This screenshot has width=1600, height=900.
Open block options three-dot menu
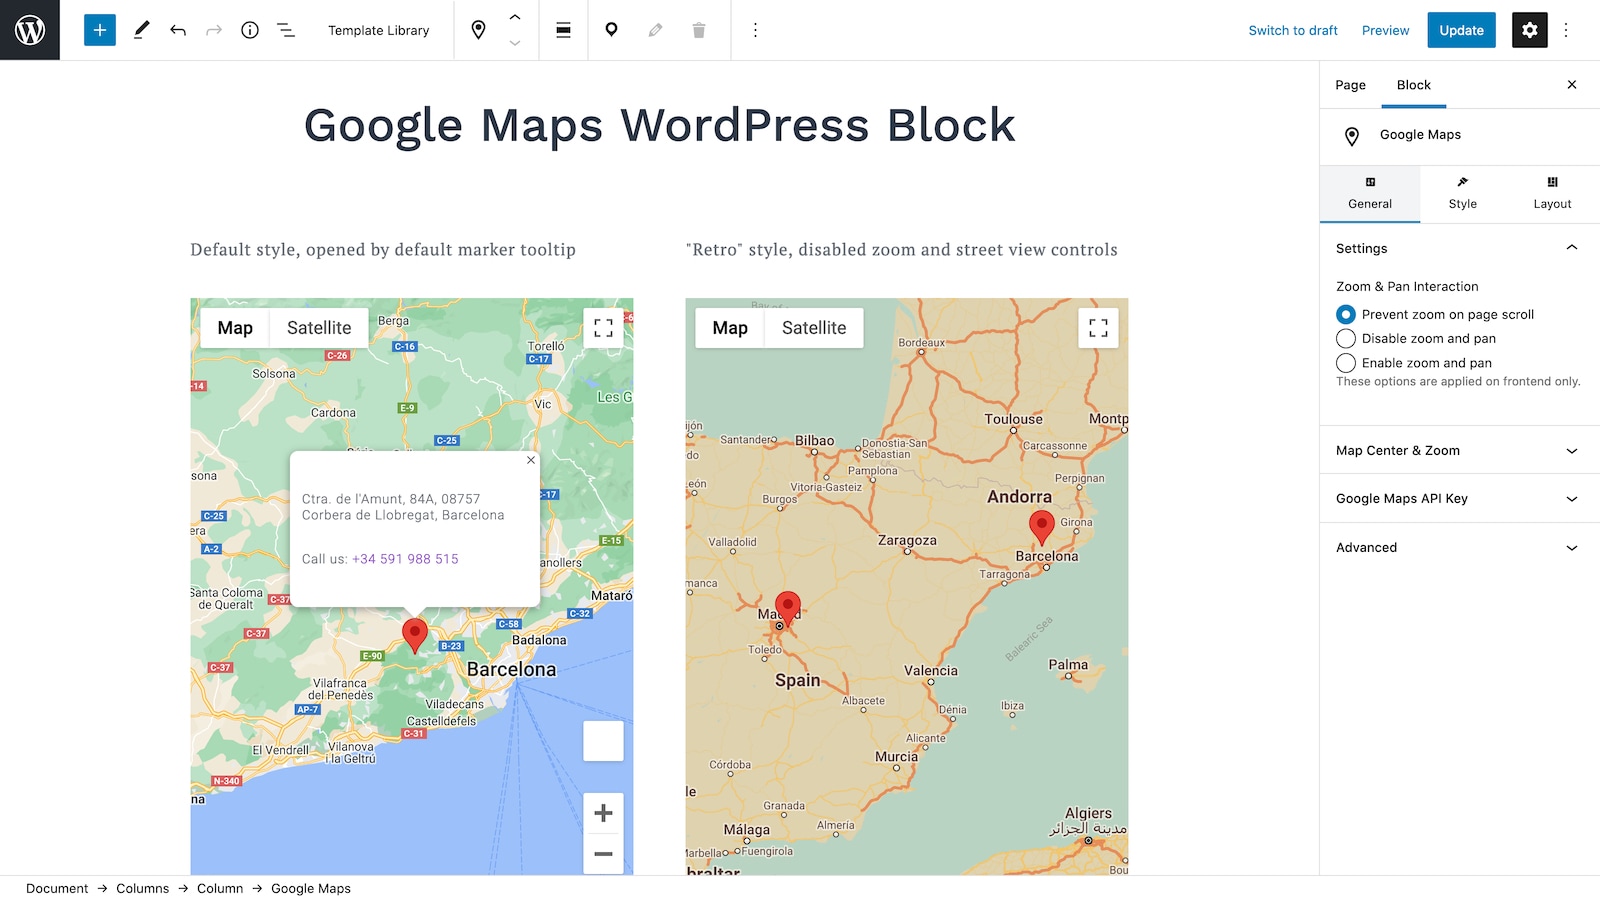(755, 30)
